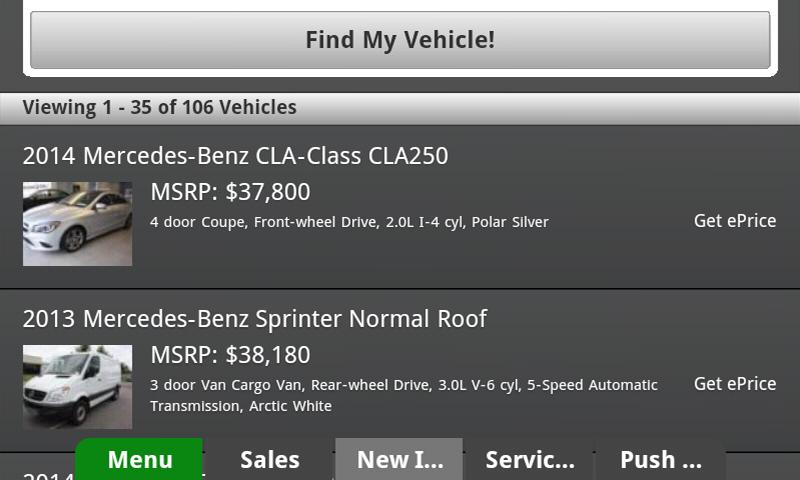Screen dimensions: 800x480
Task: Open the Push ... tab
Action: (660, 459)
